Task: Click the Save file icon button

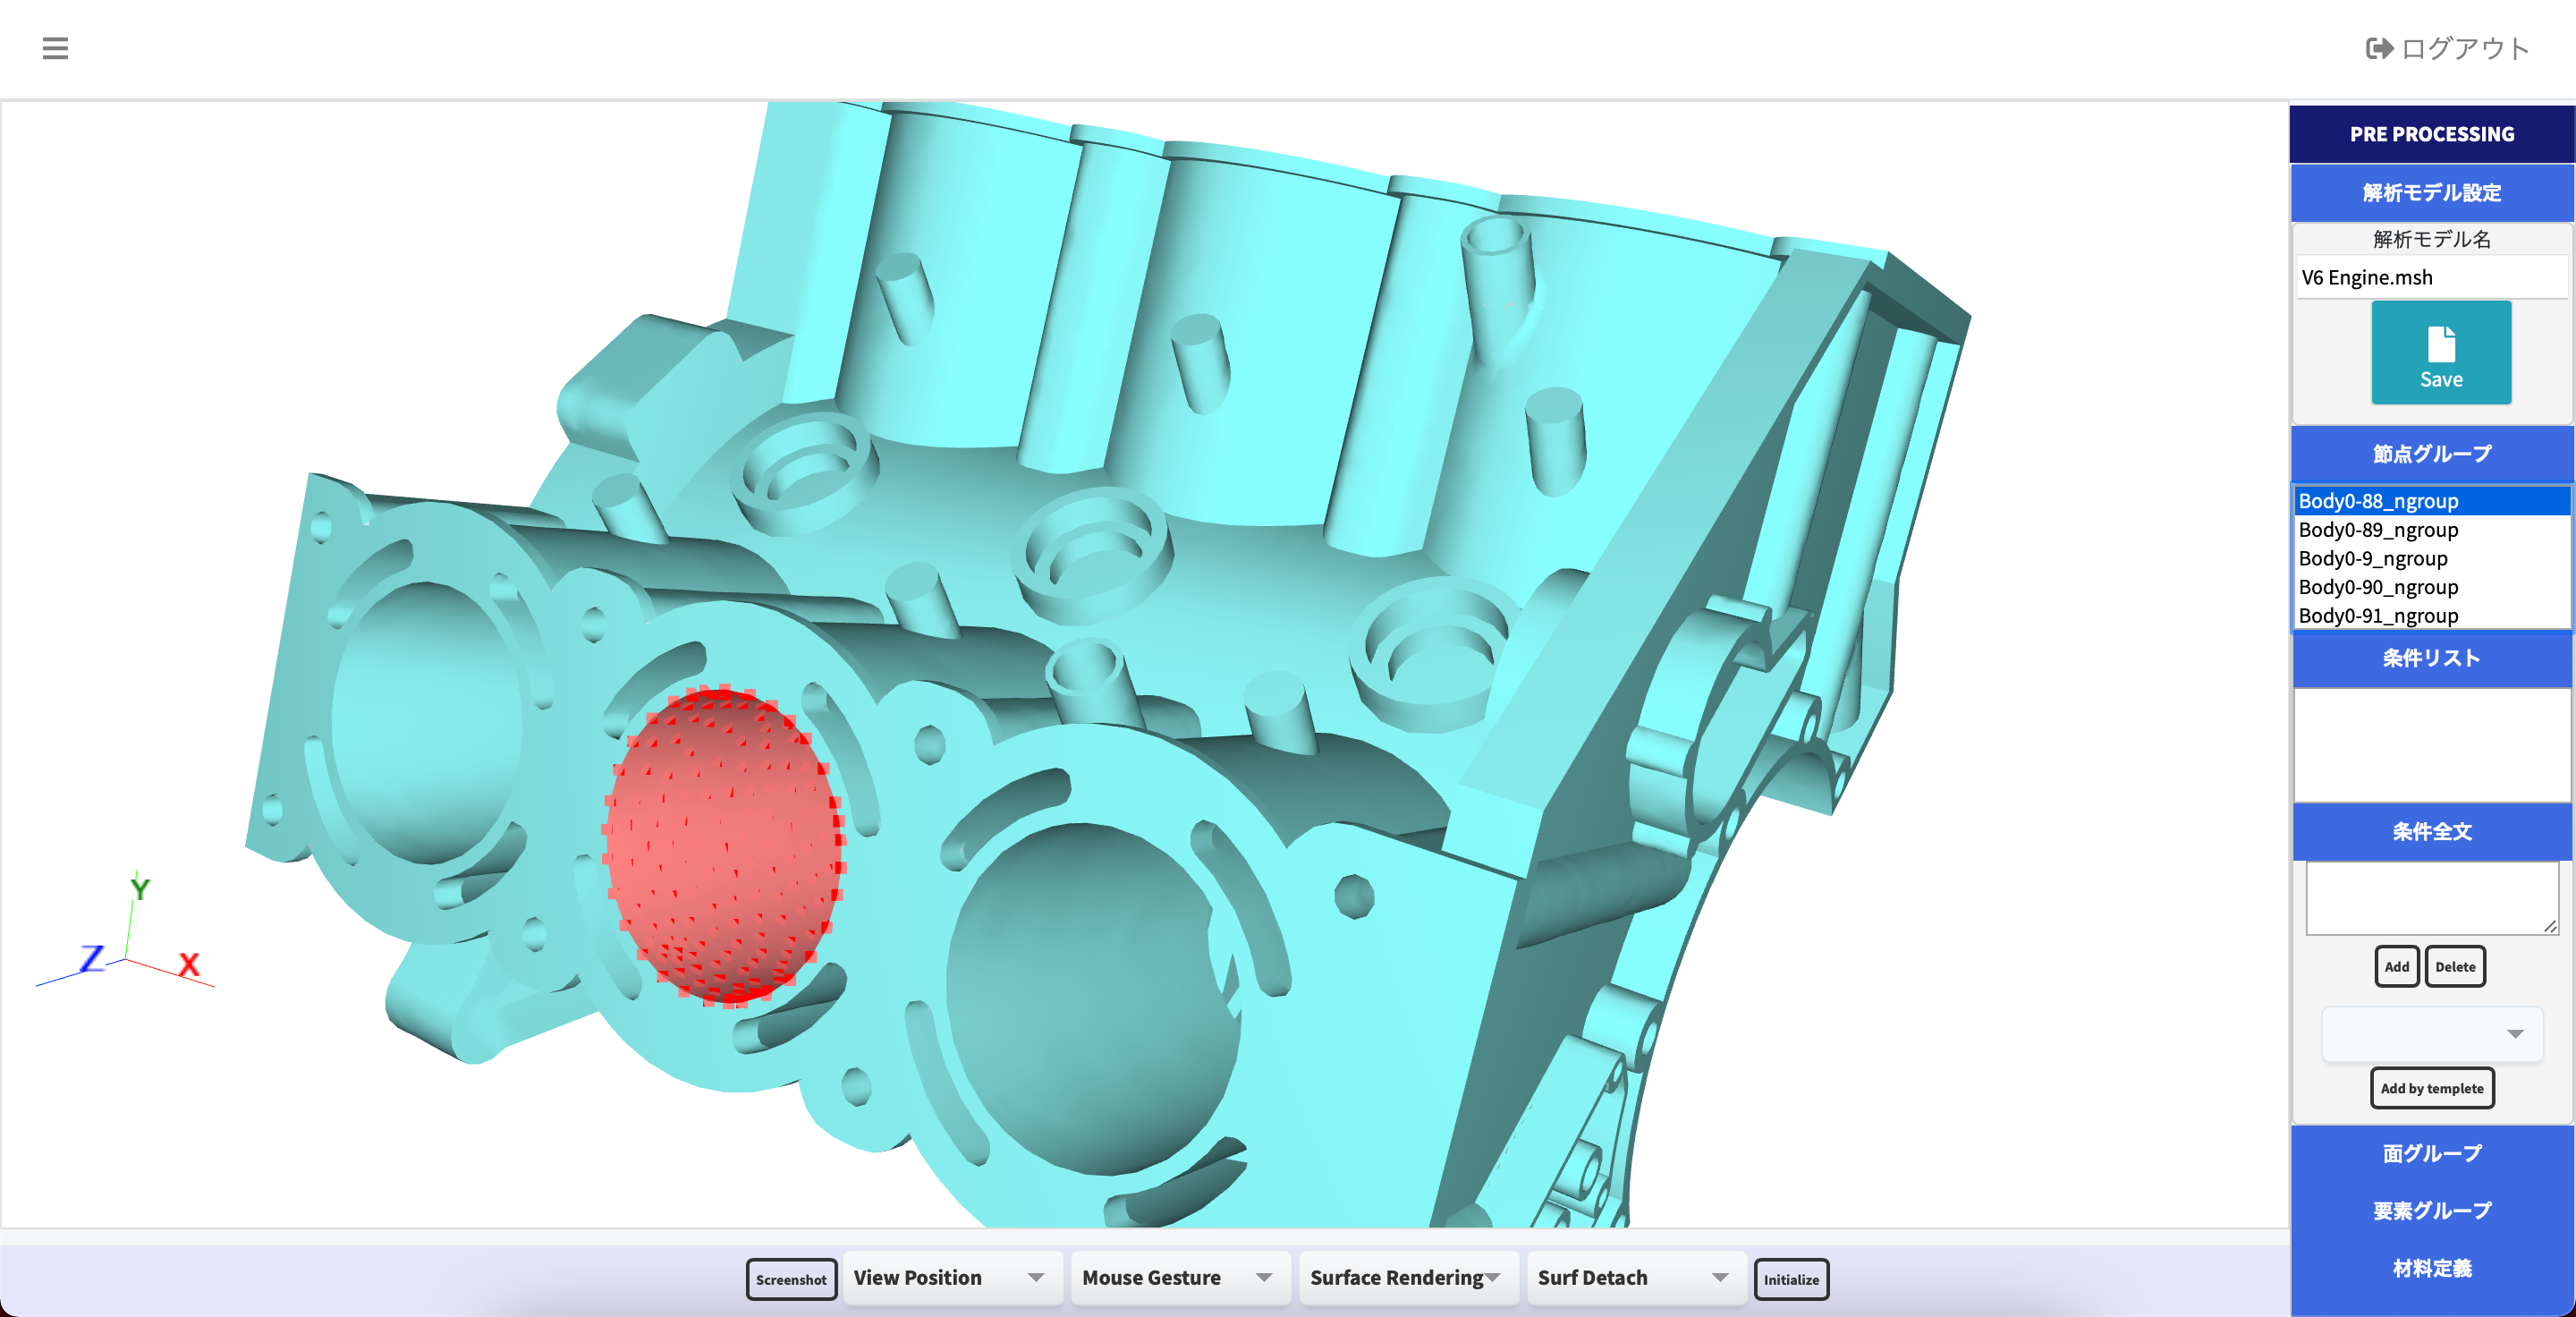Action: (x=2440, y=353)
